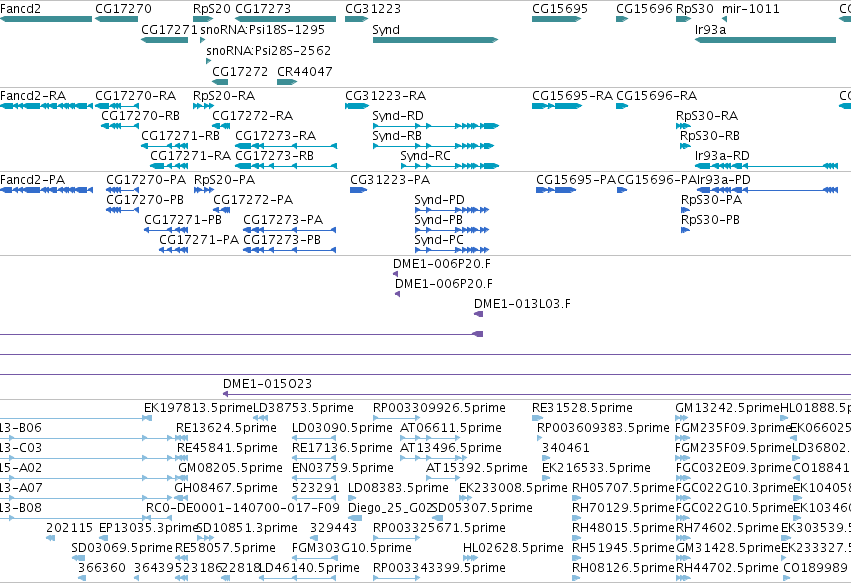Select the CG31223 gene label
This screenshot has width=851, height=583.
373,9
